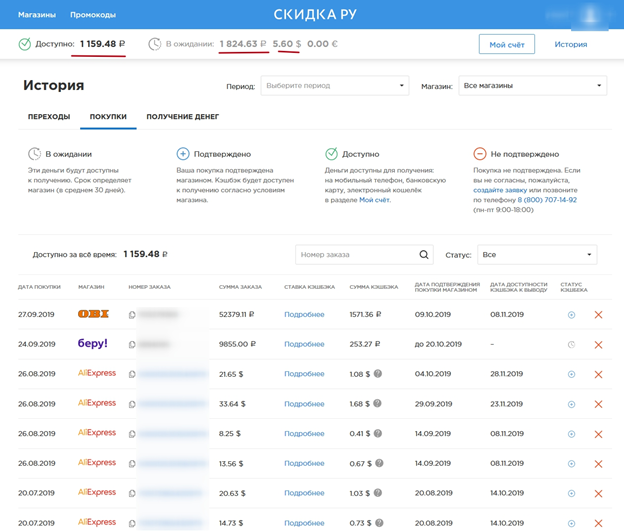The height and width of the screenshot is (531, 624).
Task: Click the pending clock status icon in the беру! row
Action: (572, 345)
